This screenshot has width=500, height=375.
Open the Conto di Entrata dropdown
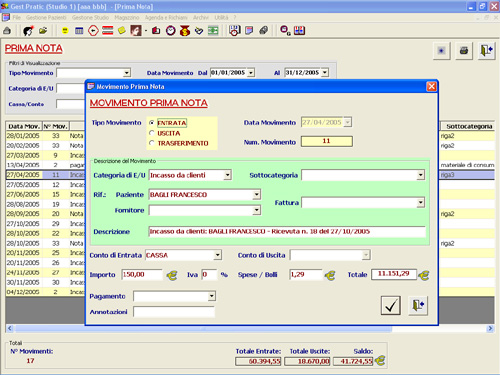click(217, 255)
